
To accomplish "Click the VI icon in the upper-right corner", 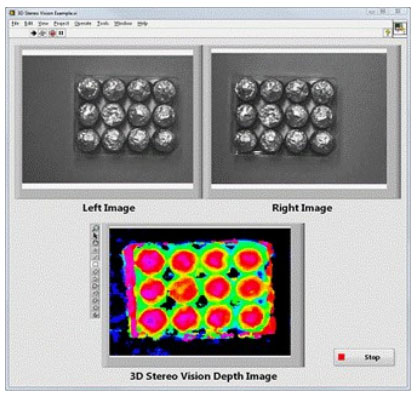I will pos(400,28).
